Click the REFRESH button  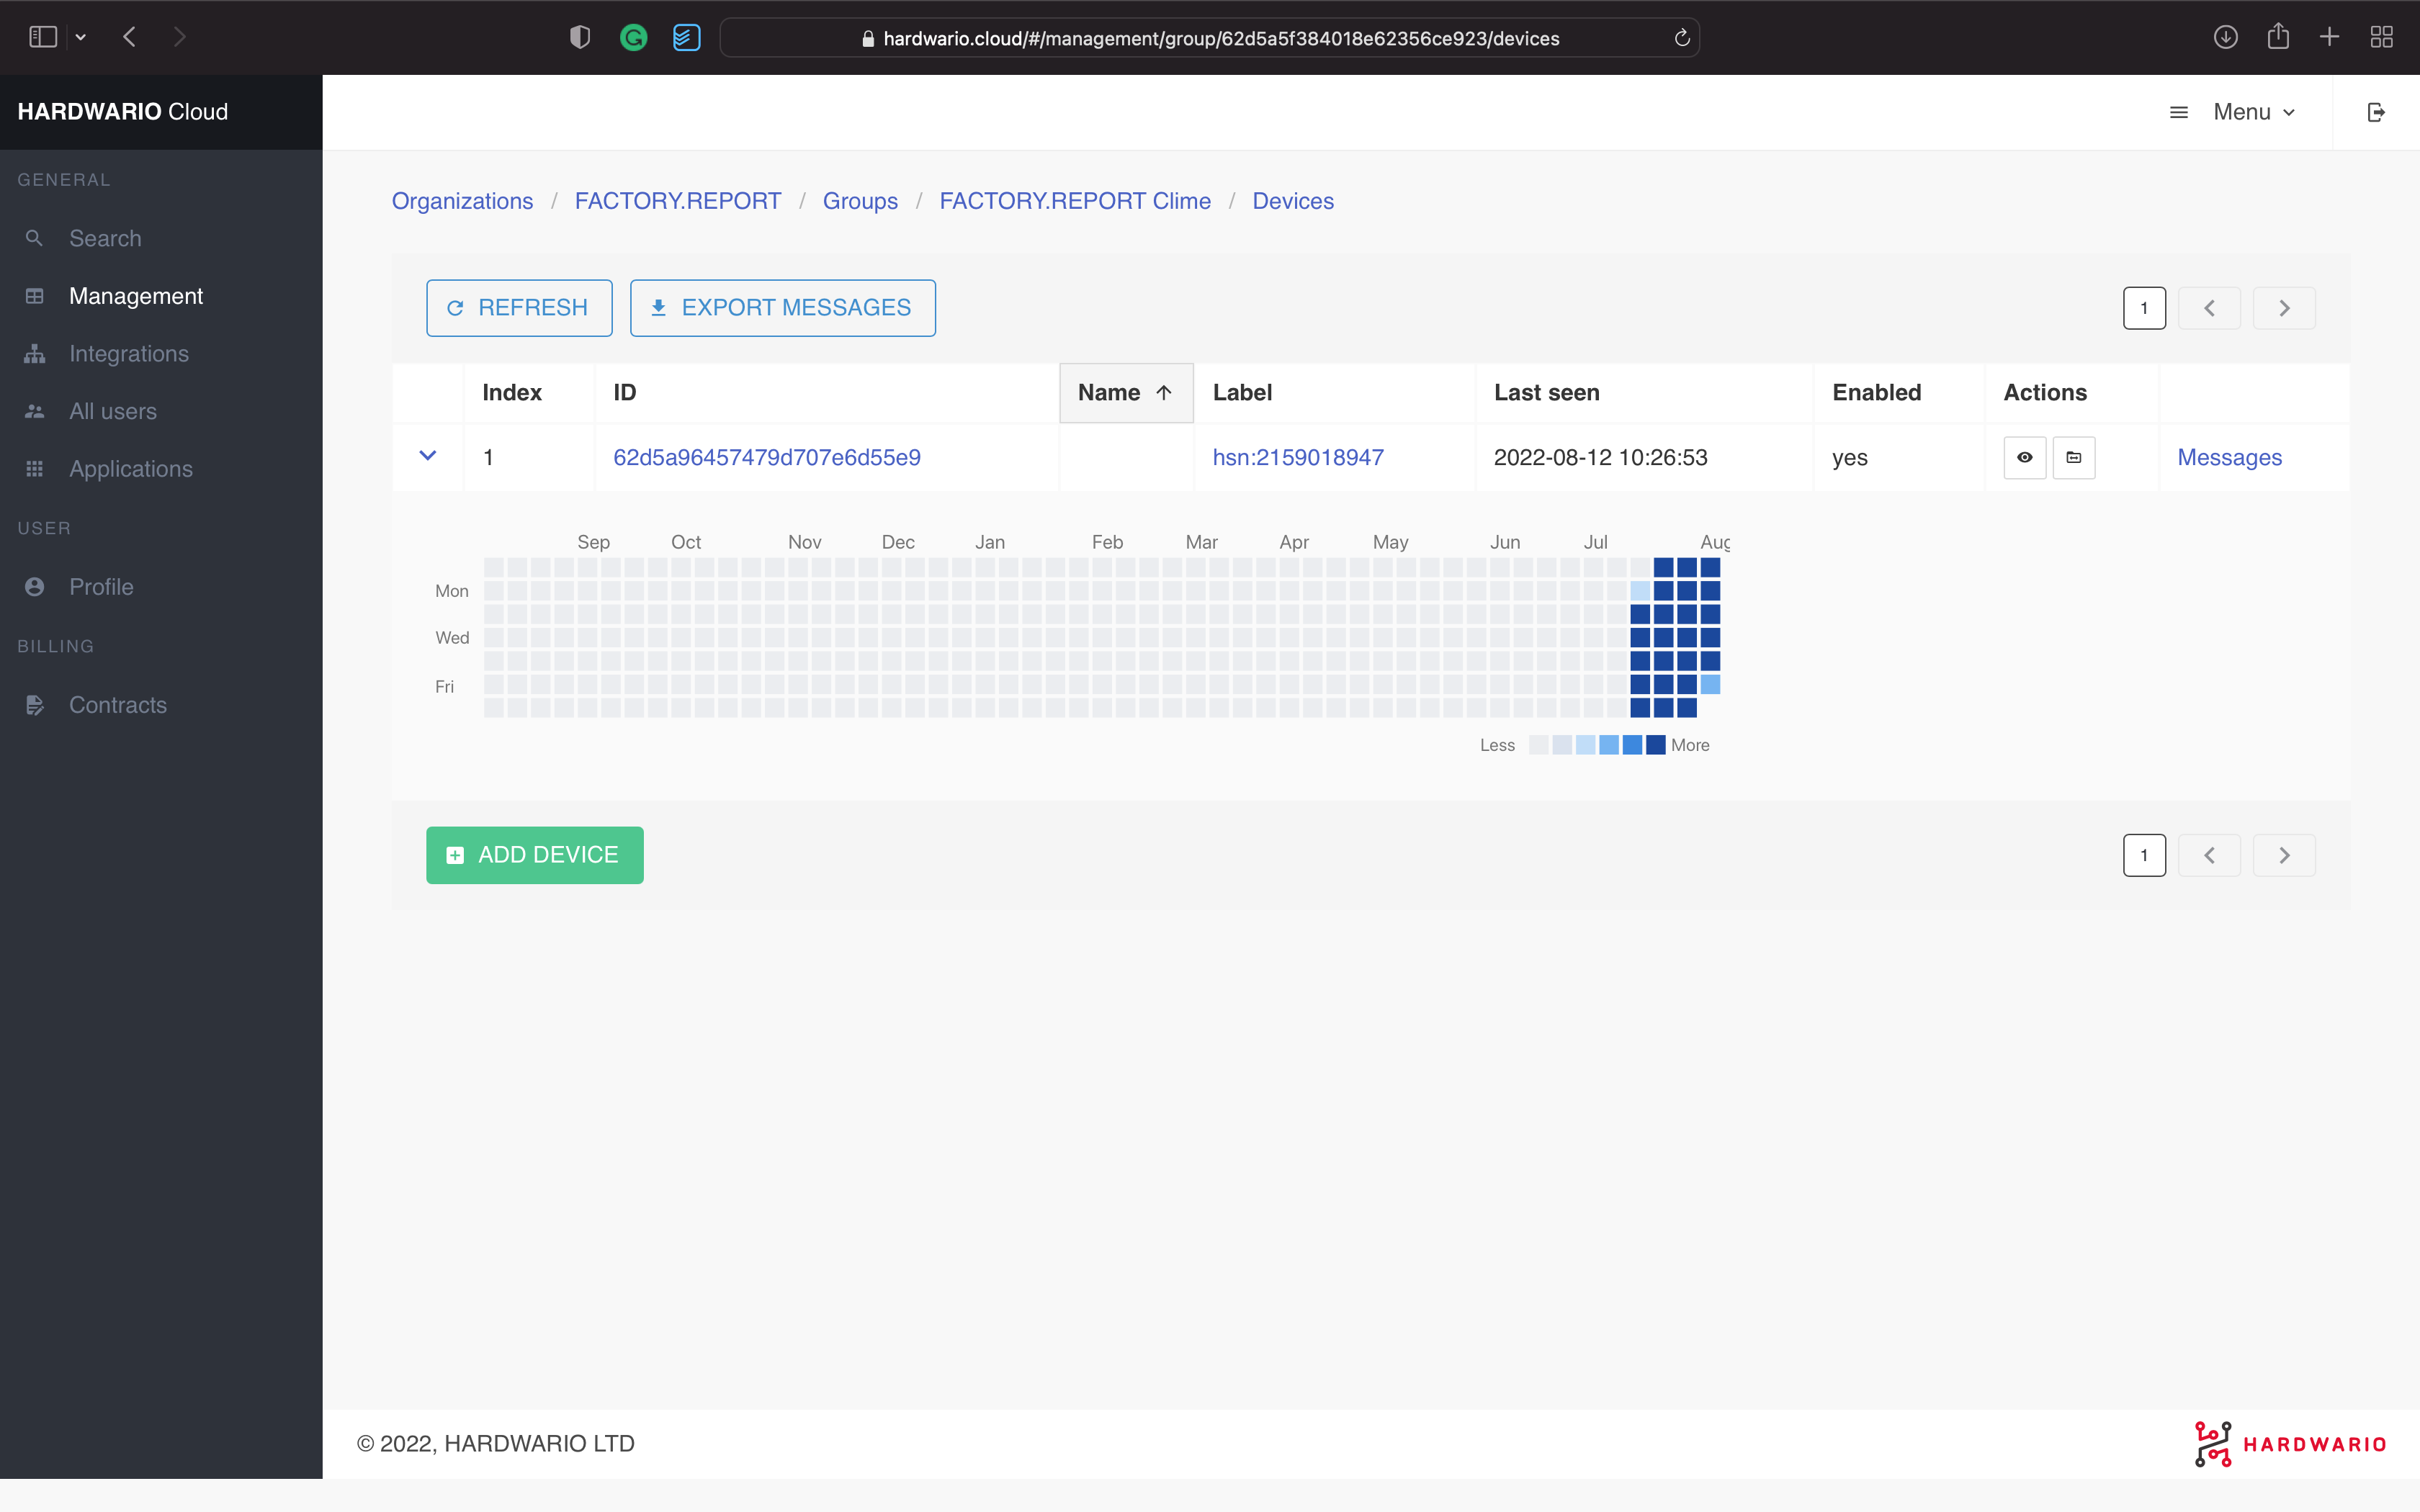[518, 308]
